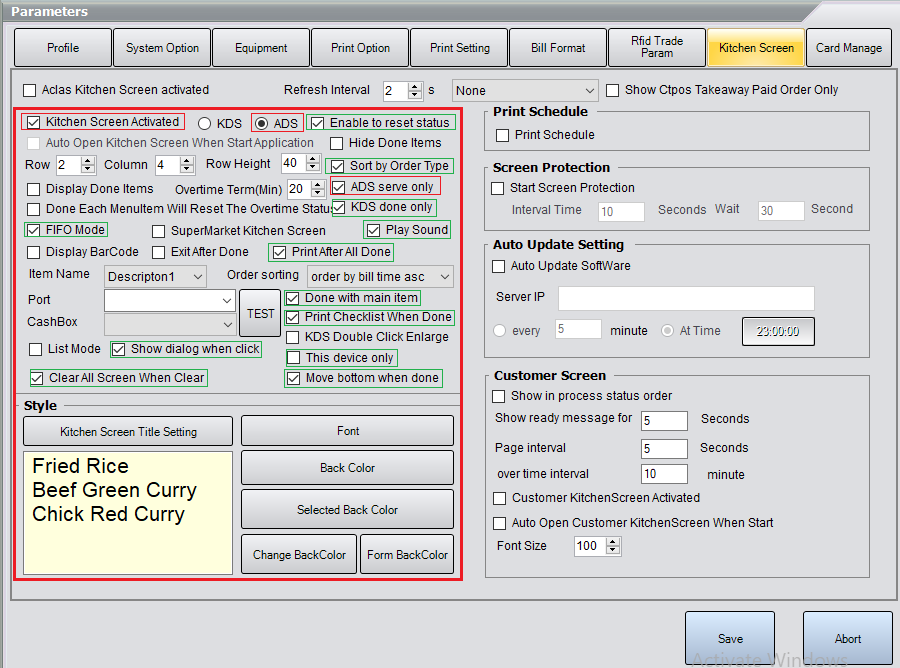The width and height of the screenshot is (900, 668).
Task: Enable Start Screen Protection
Action: click(498, 188)
